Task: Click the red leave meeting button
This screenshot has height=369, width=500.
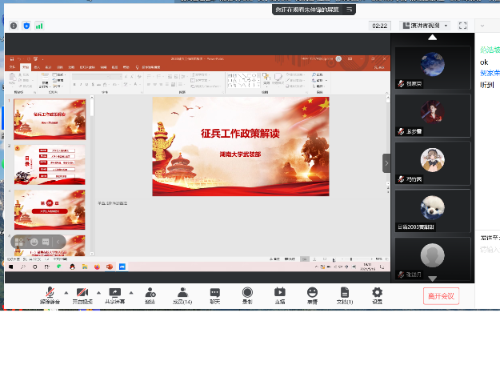Action: pyautogui.click(x=441, y=296)
